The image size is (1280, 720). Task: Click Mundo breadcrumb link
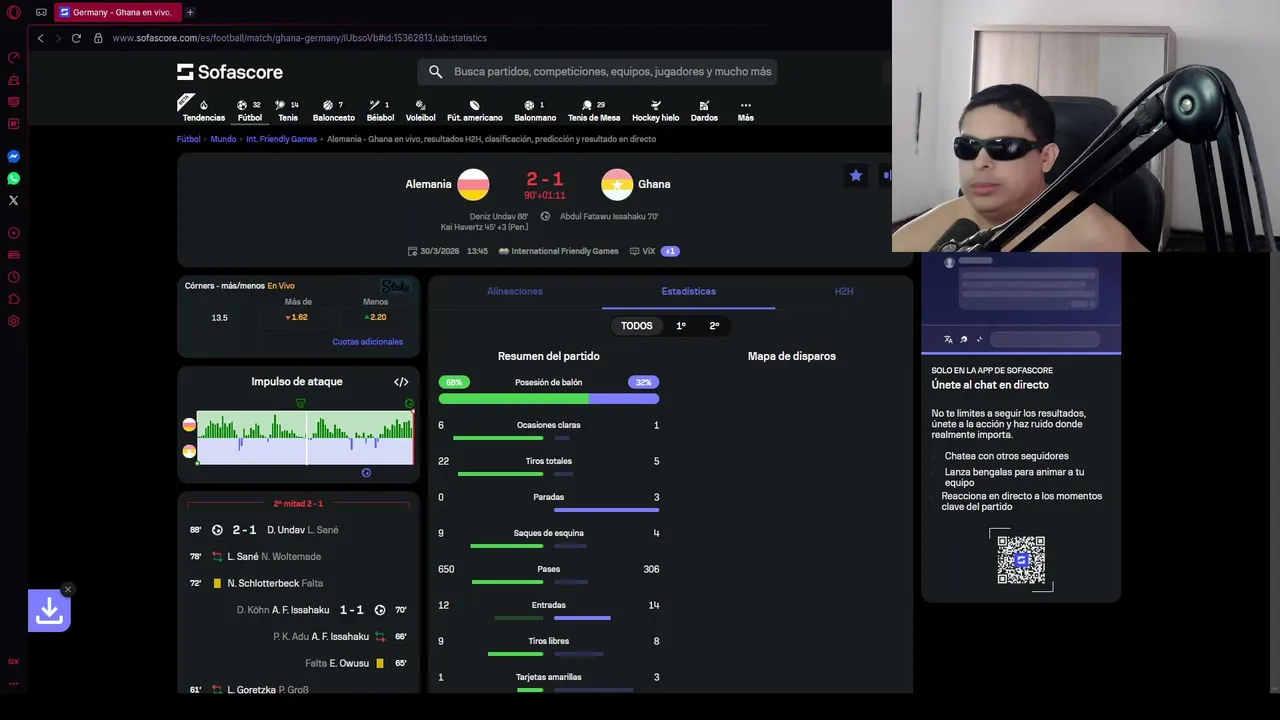pyautogui.click(x=223, y=139)
